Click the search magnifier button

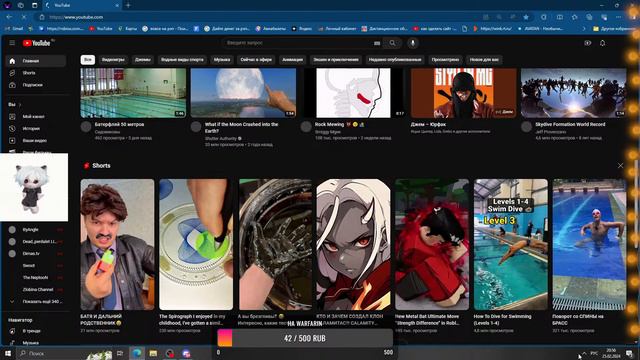[392, 43]
